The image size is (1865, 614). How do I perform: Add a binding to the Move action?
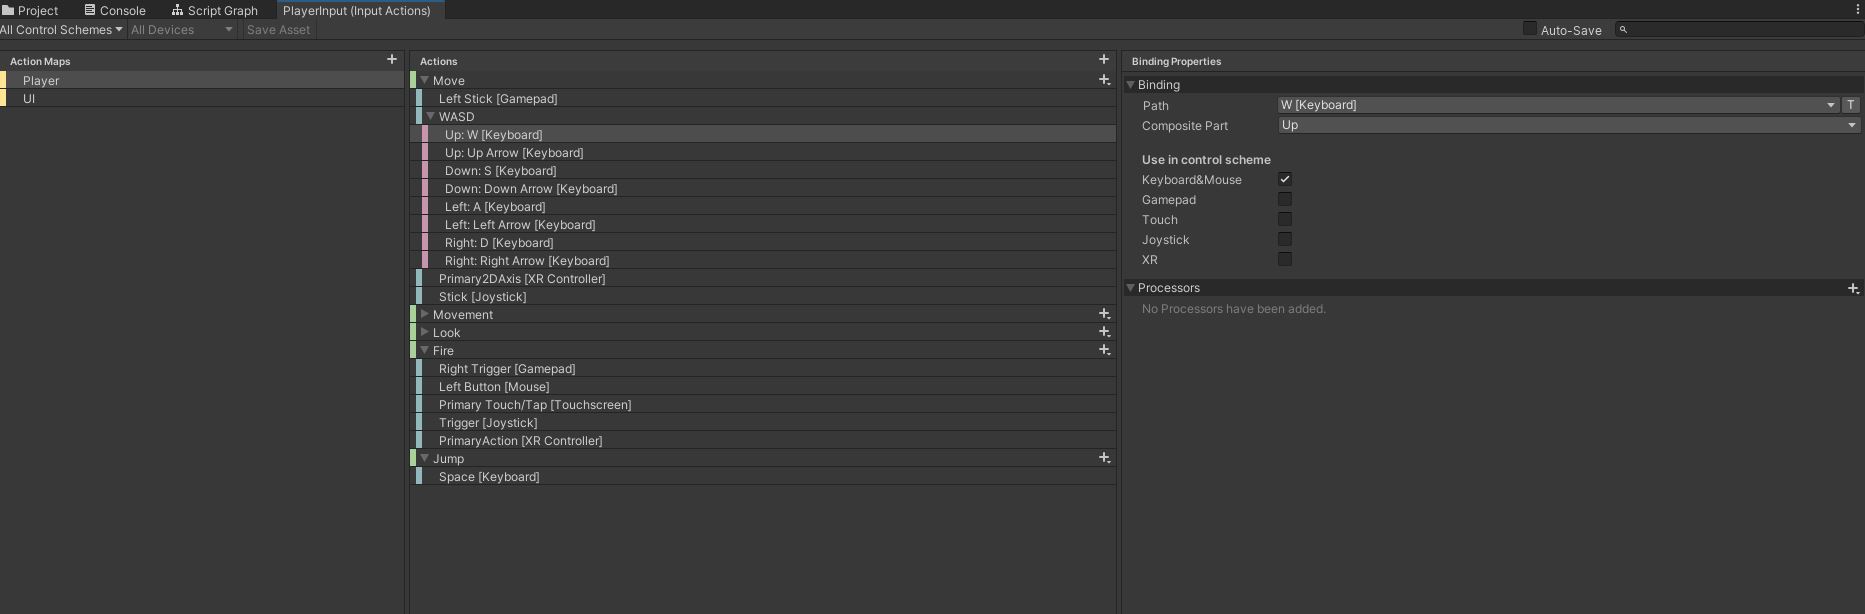(x=1104, y=80)
